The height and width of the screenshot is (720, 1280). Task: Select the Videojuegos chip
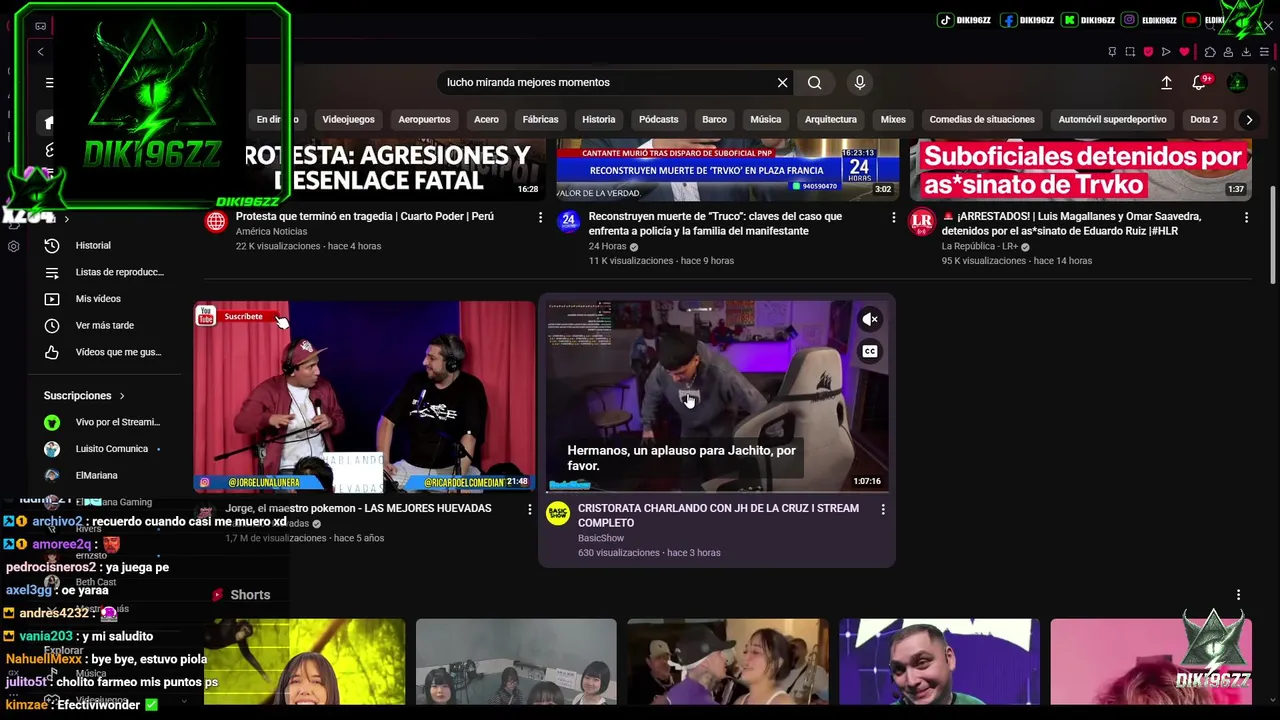tap(348, 120)
